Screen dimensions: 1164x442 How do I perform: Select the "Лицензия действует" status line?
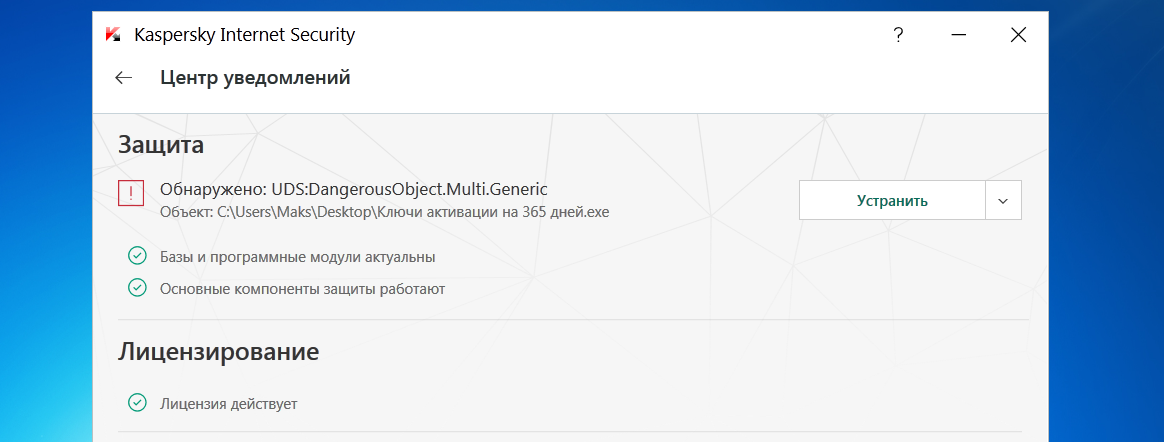[229, 404]
